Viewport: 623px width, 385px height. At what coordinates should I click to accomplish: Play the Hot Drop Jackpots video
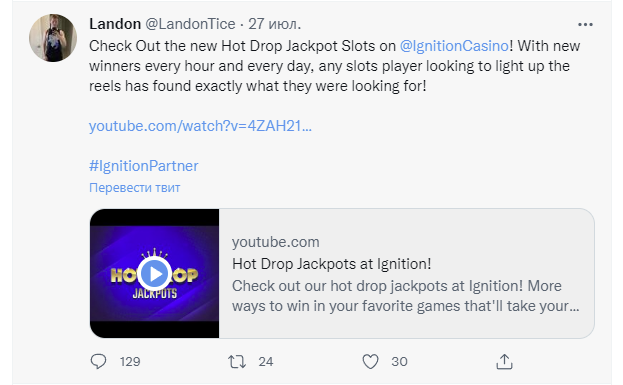(155, 273)
